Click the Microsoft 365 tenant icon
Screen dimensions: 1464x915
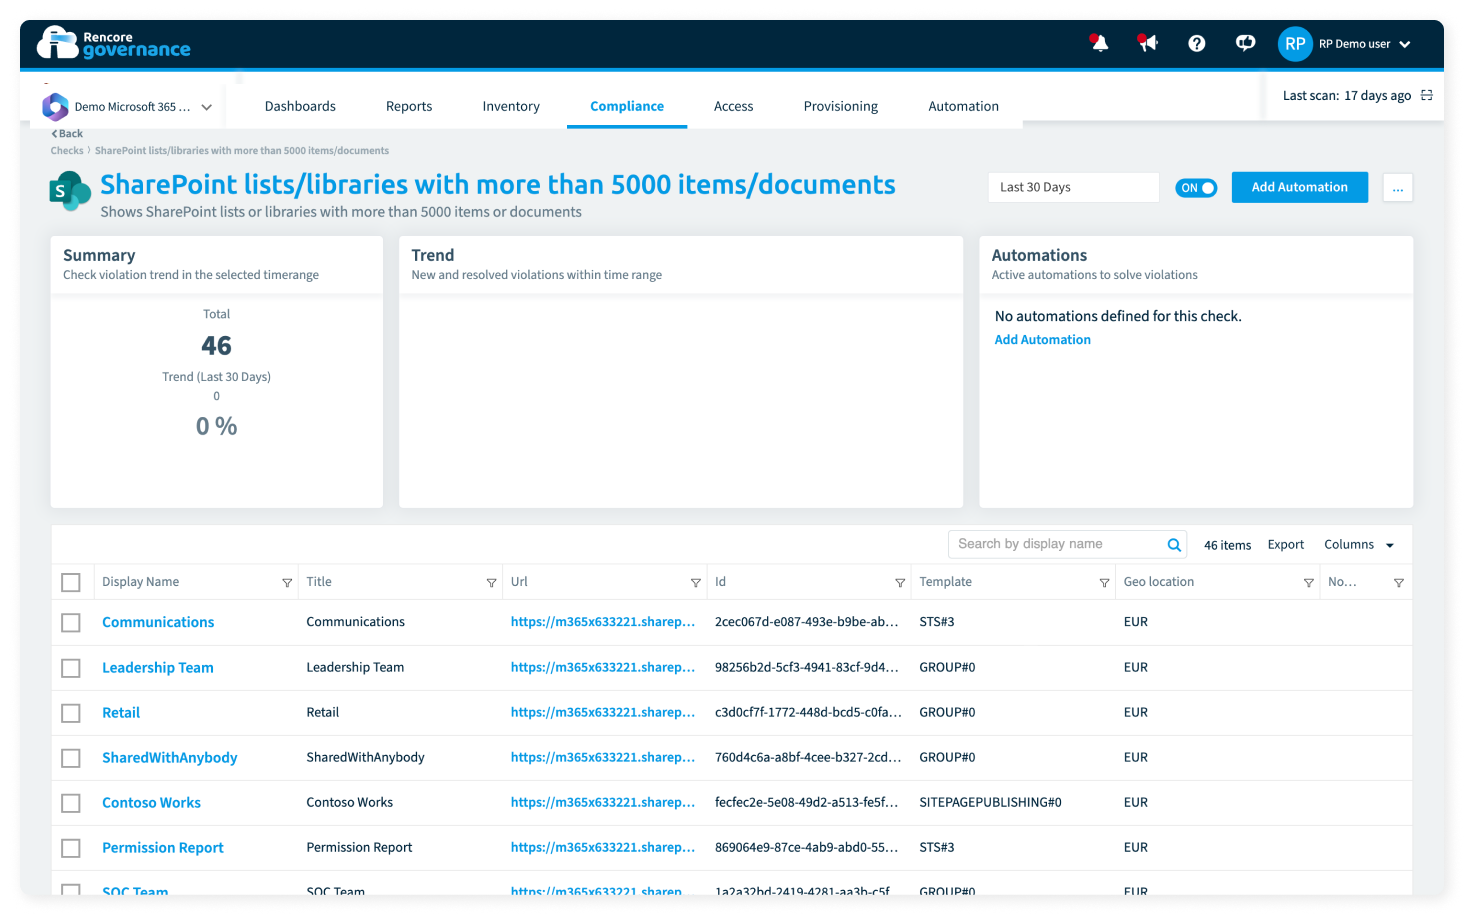pyautogui.click(x=55, y=106)
